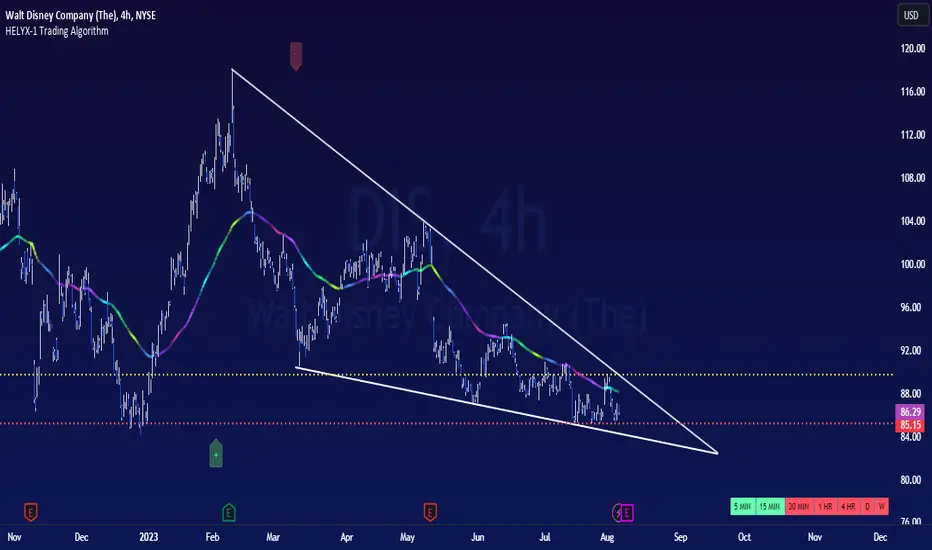The width and height of the screenshot is (932, 550).
Task: Click the 4 HR timeframe badge
Action: (848, 507)
